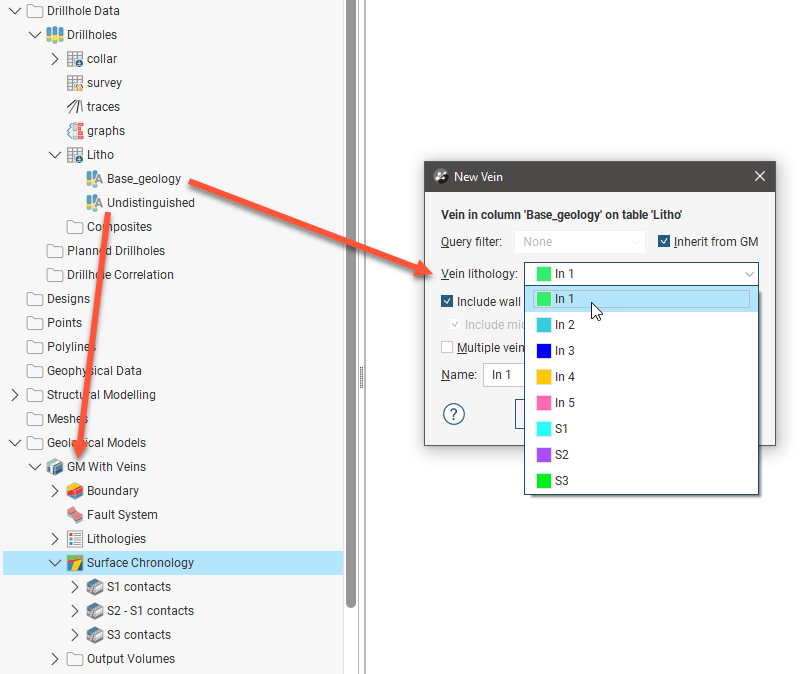Click the Boundary surface icon

click(75, 491)
